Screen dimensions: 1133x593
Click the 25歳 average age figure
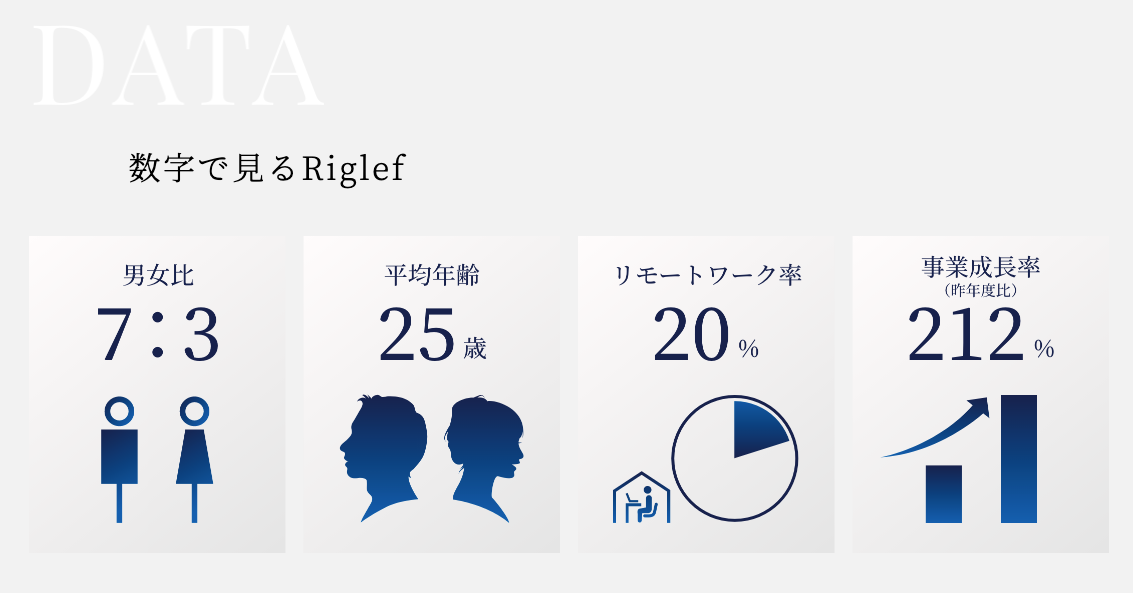coord(431,335)
